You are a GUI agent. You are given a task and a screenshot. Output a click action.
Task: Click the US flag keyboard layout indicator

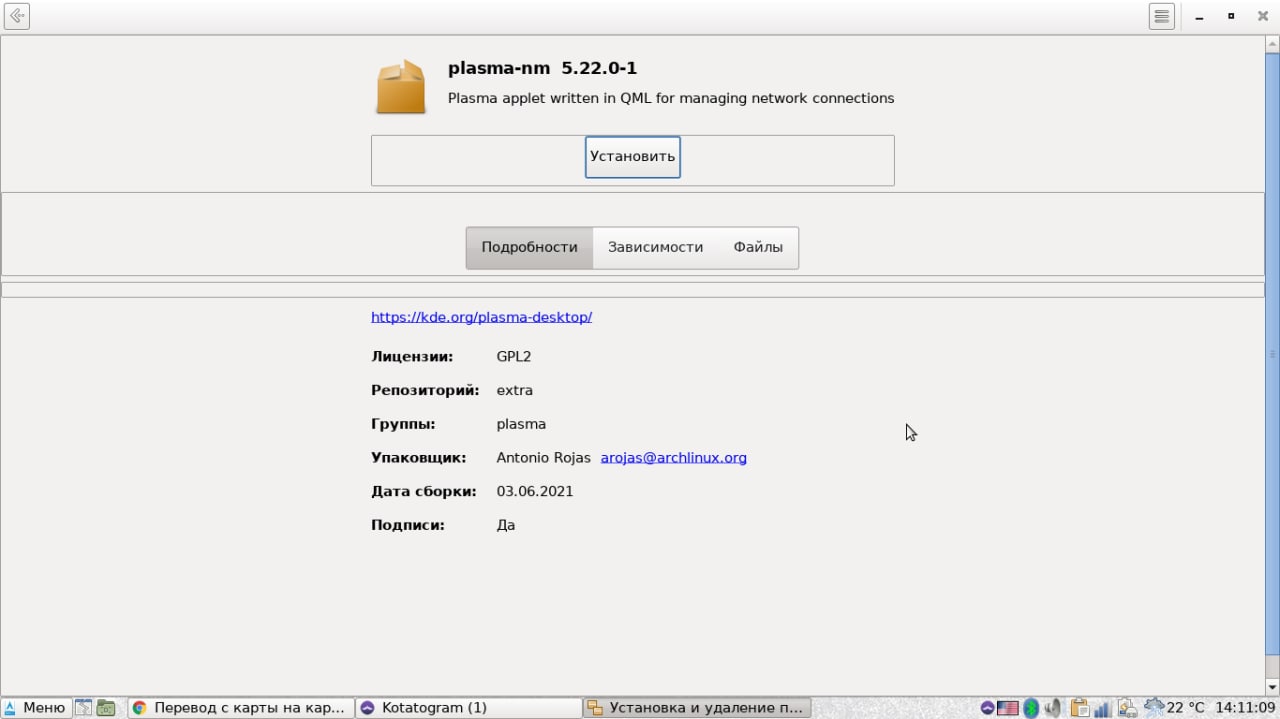point(1008,708)
